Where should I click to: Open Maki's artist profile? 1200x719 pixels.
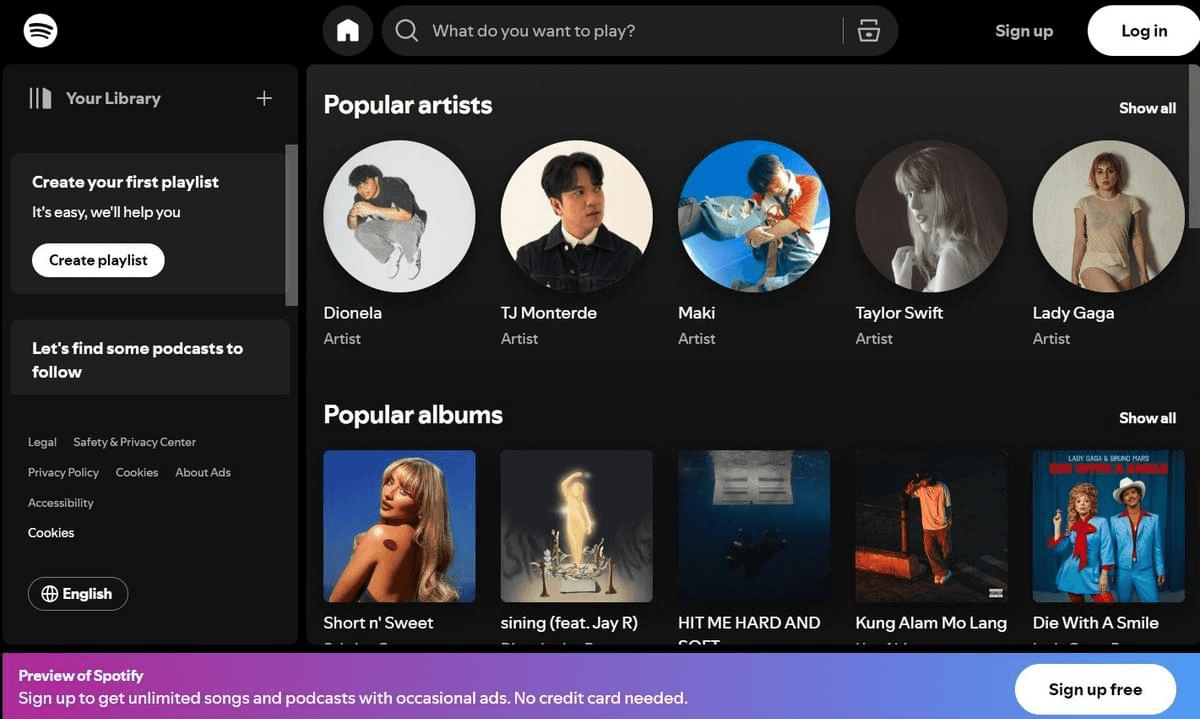point(753,215)
